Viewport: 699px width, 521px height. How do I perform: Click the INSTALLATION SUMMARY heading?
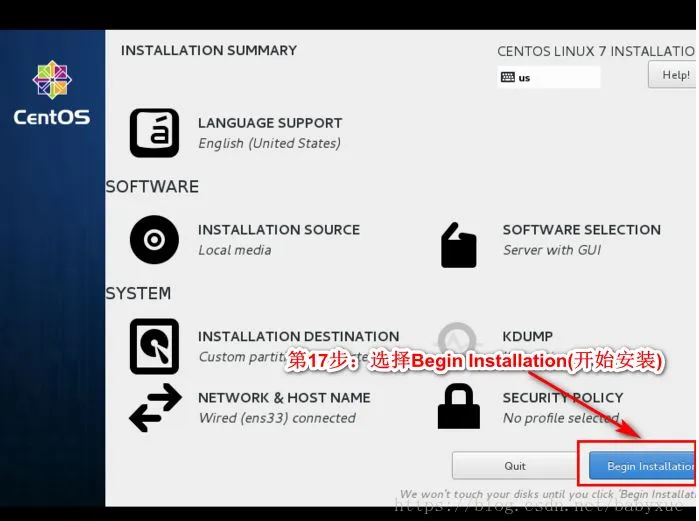point(209,50)
